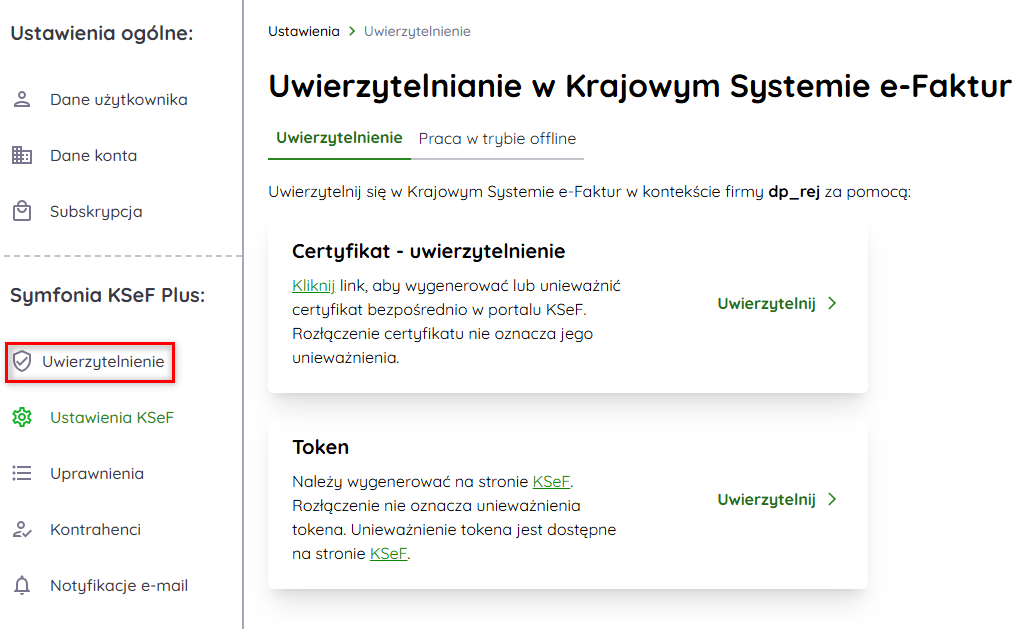Screen dimensions: 1028x630
Task: Follow the last KSeF link for token revocation
Action: [388, 553]
